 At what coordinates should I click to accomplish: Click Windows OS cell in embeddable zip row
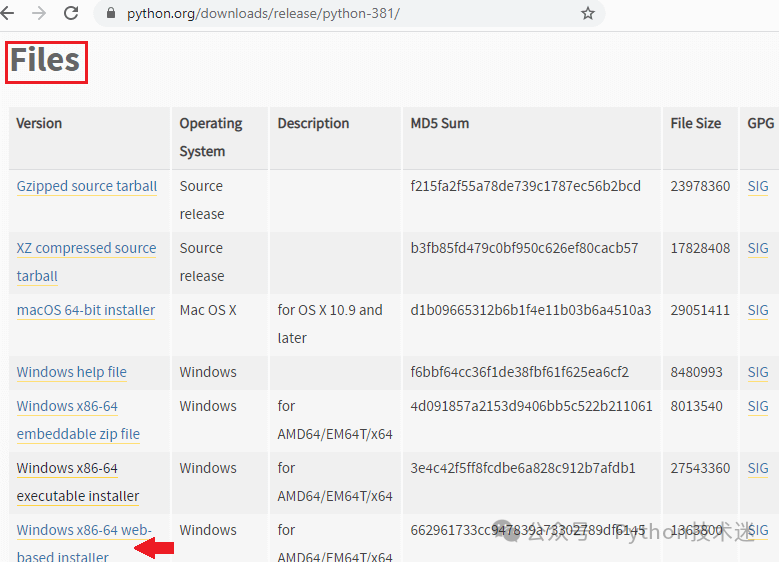[x=208, y=406]
